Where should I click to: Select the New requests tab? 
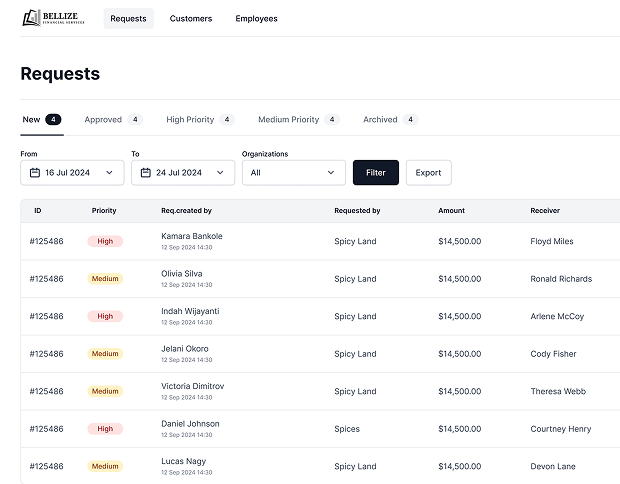tap(32, 120)
